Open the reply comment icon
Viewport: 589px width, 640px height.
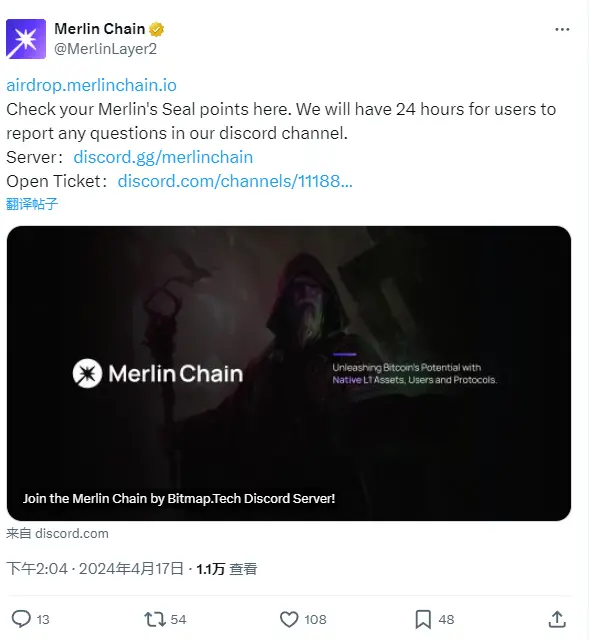(21, 619)
